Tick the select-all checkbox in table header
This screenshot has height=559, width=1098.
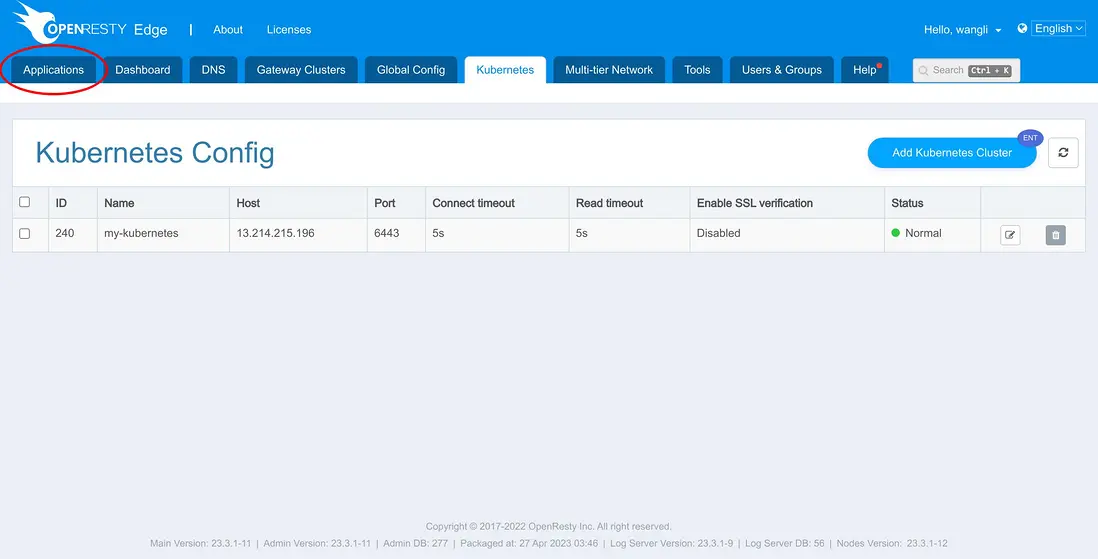[25, 202]
